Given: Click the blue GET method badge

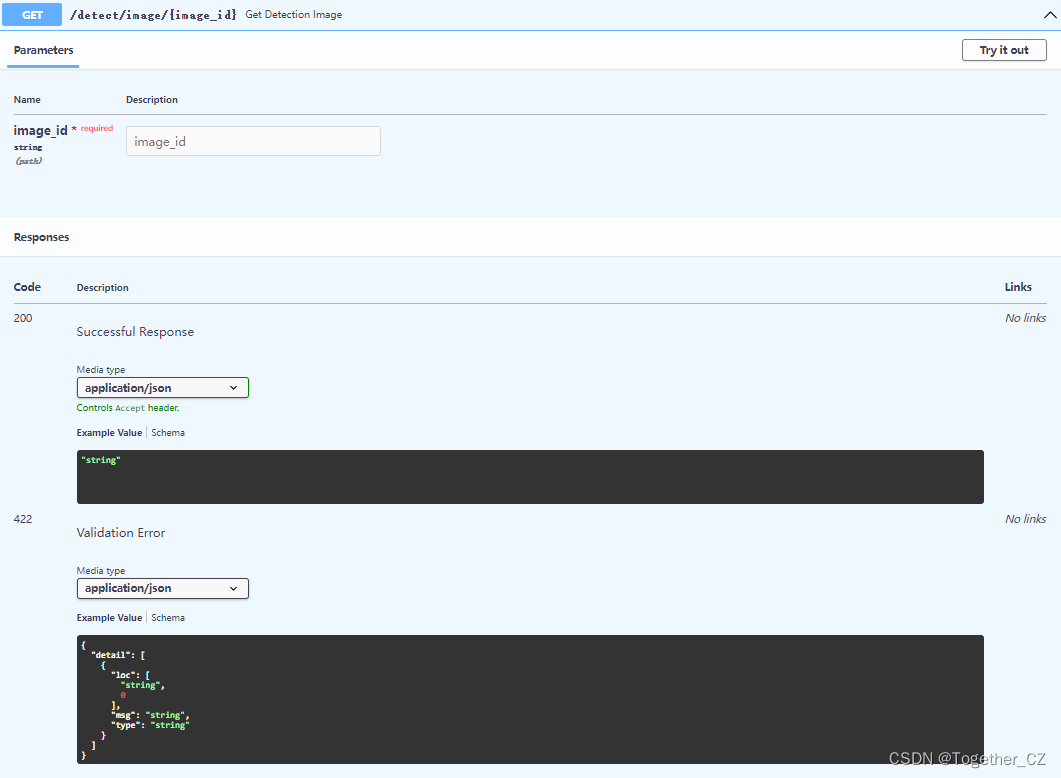Looking at the screenshot, I should 32,14.
